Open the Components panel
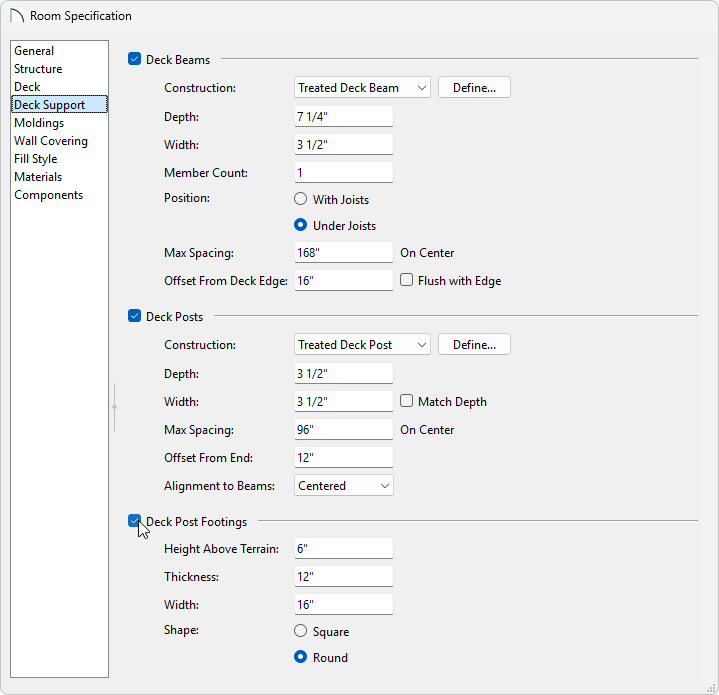The height and width of the screenshot is (695, 719). pos(59,195)
